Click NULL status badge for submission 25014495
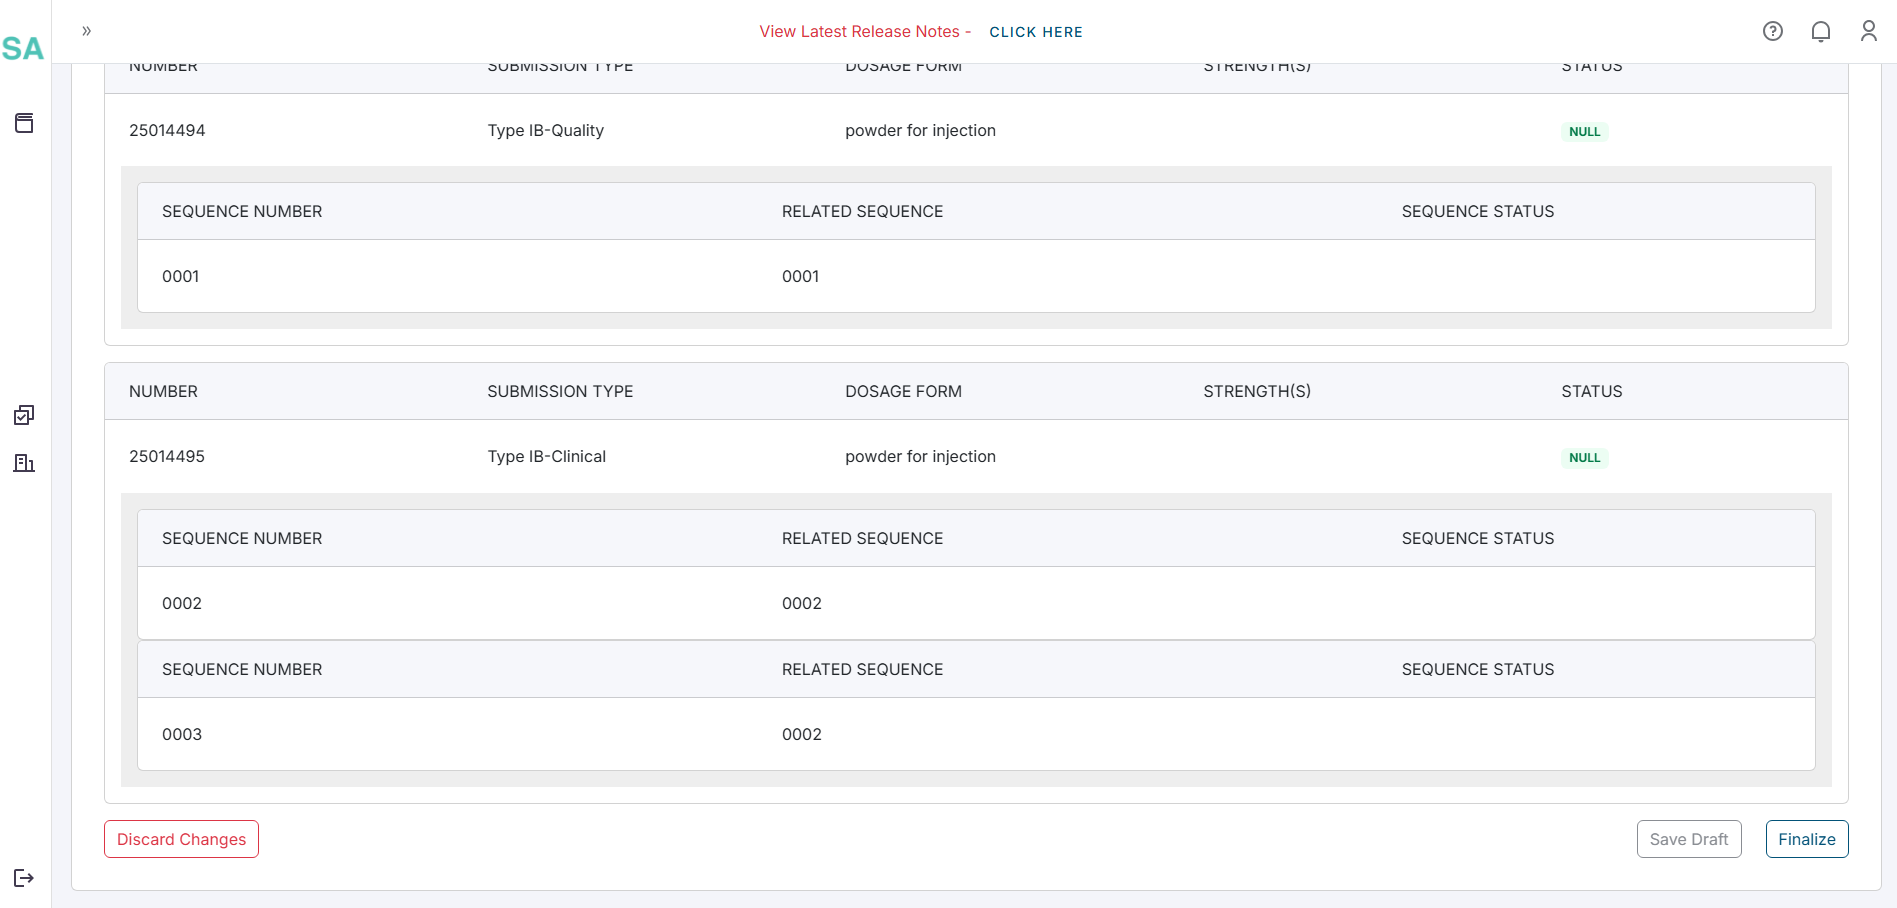Screen dimensions: 1897x908 1584,458
